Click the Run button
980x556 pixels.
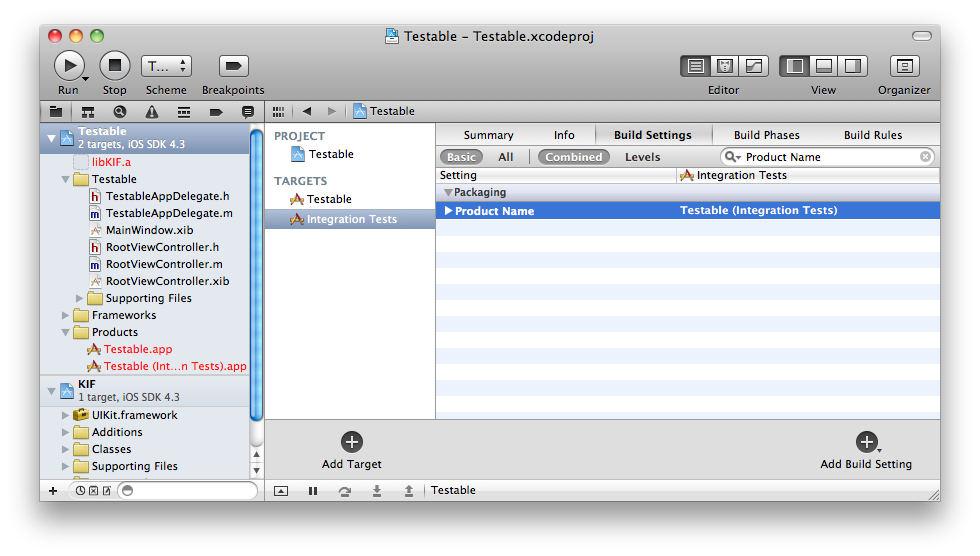click(69, 66)
